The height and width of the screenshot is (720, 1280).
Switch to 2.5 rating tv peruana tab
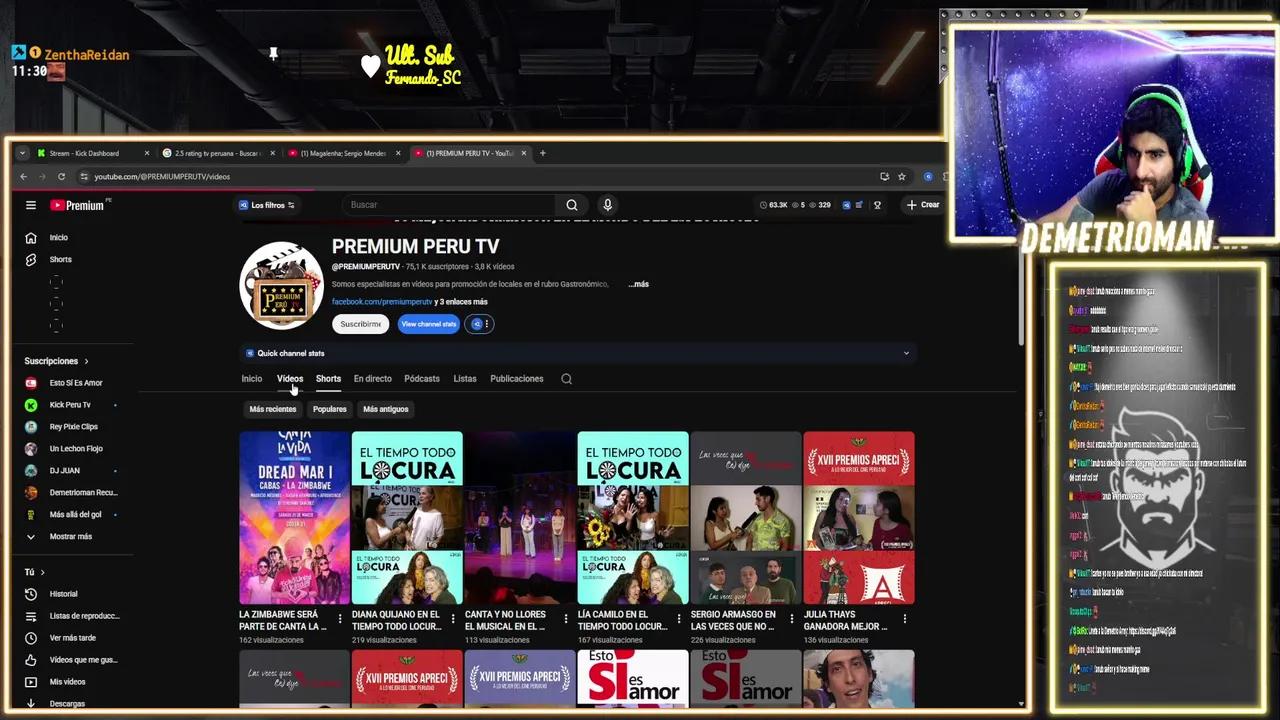point(217,153)
